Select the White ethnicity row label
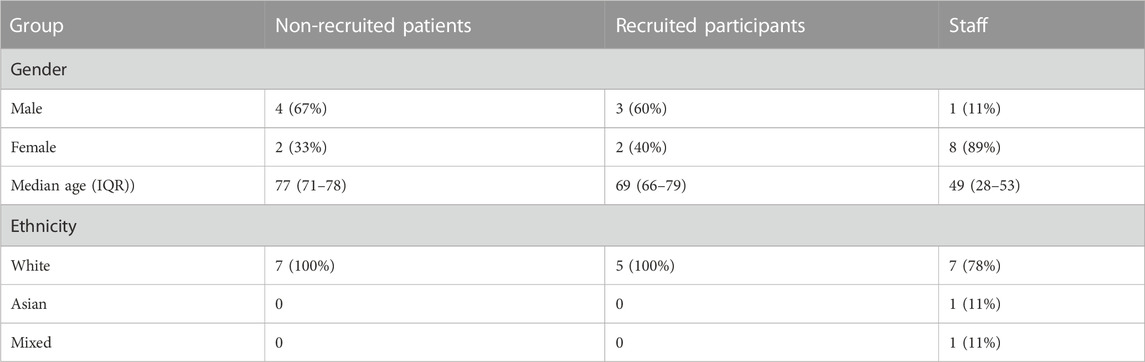Screen dimensions: 1145x362 (x=31, y=265)
